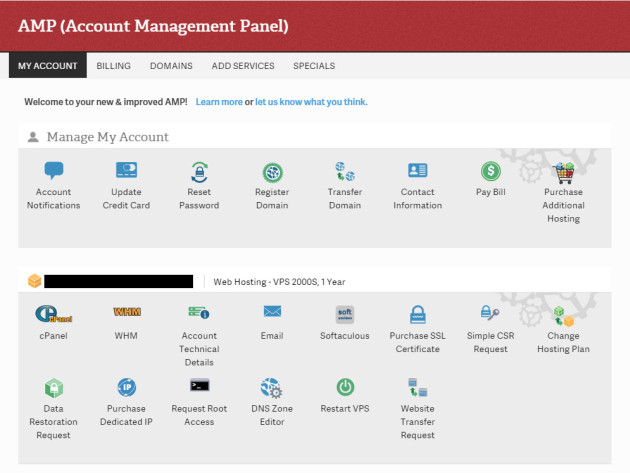Image resolution: width=630 pixels, height=473 pixels.
Task: Launch cPanel from its icon
Action: click(53, 314)
